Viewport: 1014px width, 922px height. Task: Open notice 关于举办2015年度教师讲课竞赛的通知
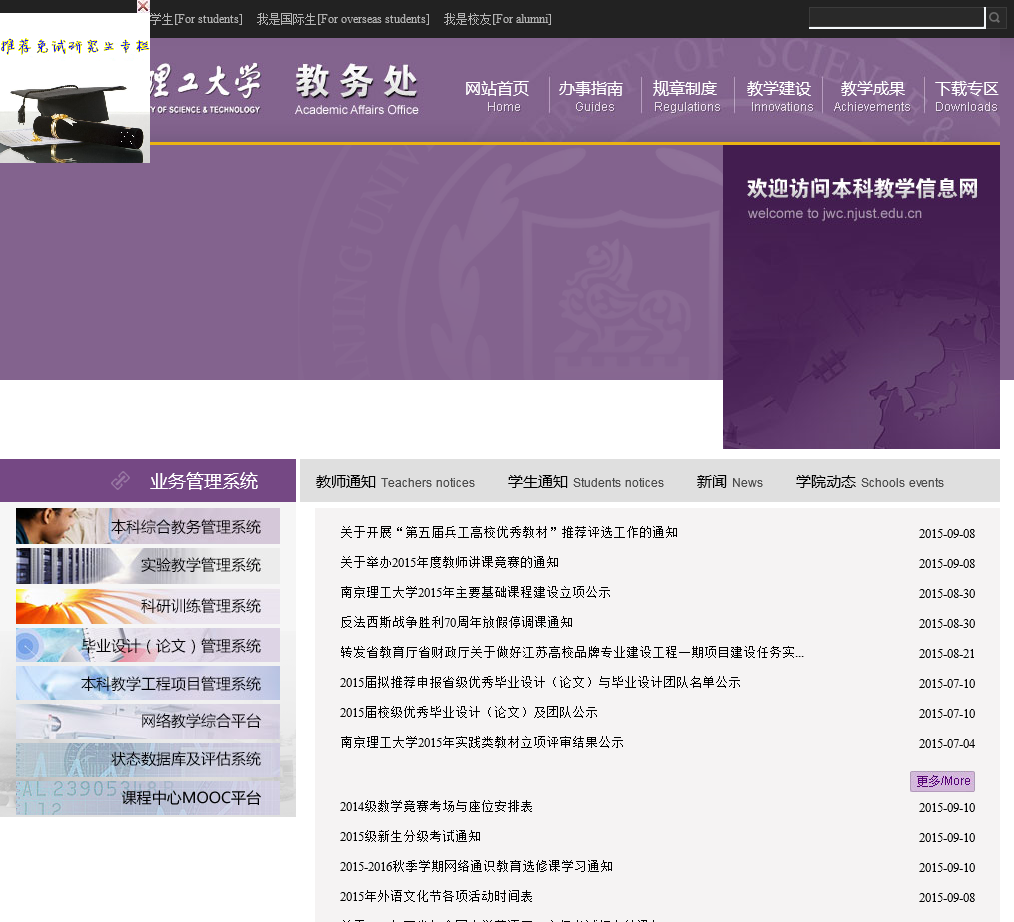[x=449, y=563]
